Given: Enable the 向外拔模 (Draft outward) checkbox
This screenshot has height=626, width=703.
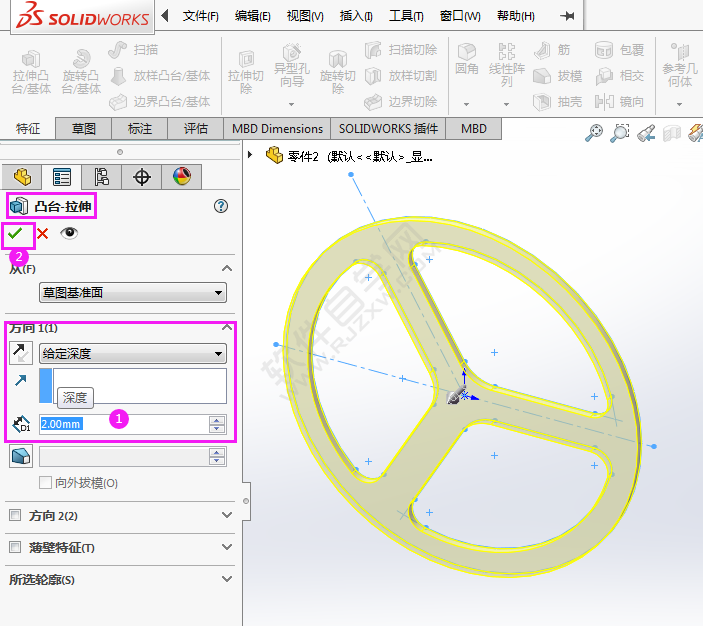Looking at the screenshot, I should point(45,483).
